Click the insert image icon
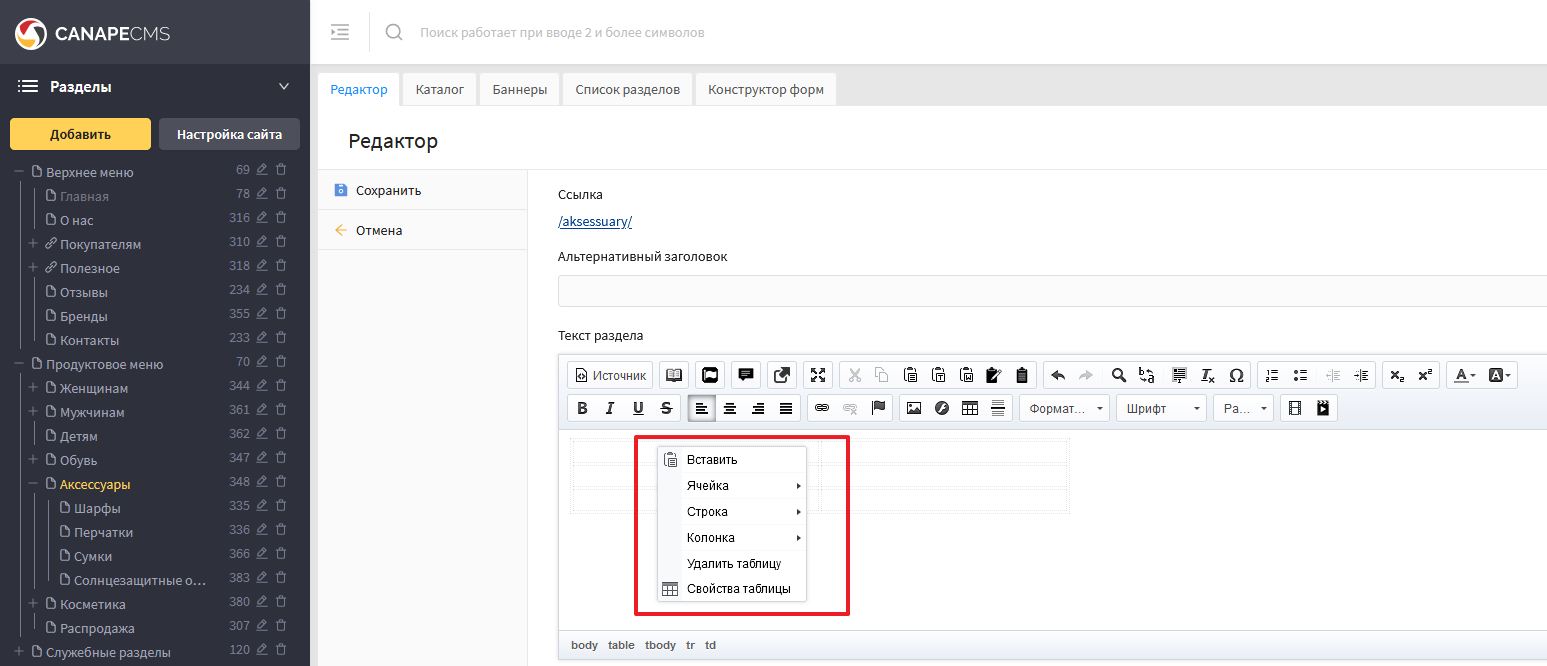This screenshot has width=1547, height=666. [913, 408]
